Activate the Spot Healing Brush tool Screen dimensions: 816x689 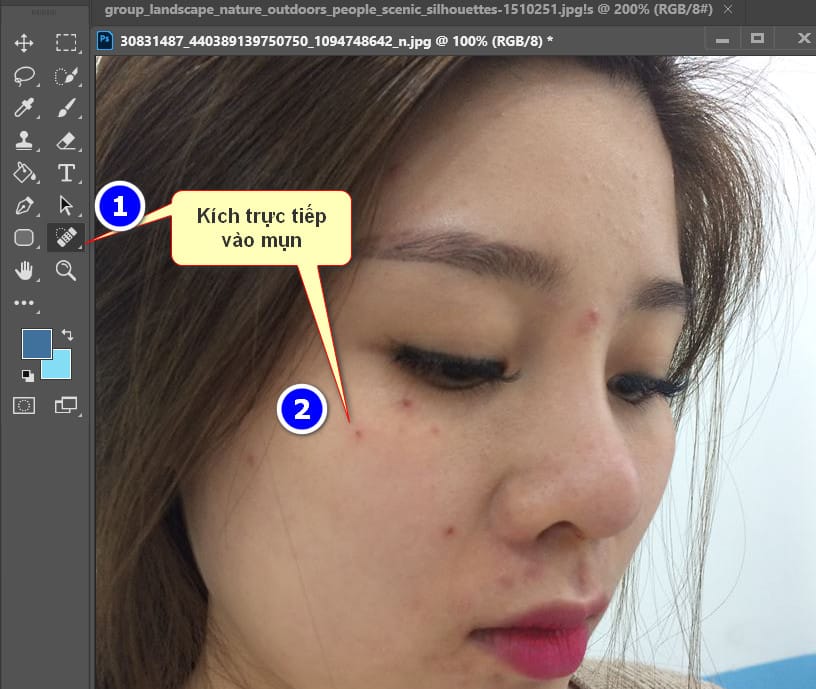[x=65, y=237]
